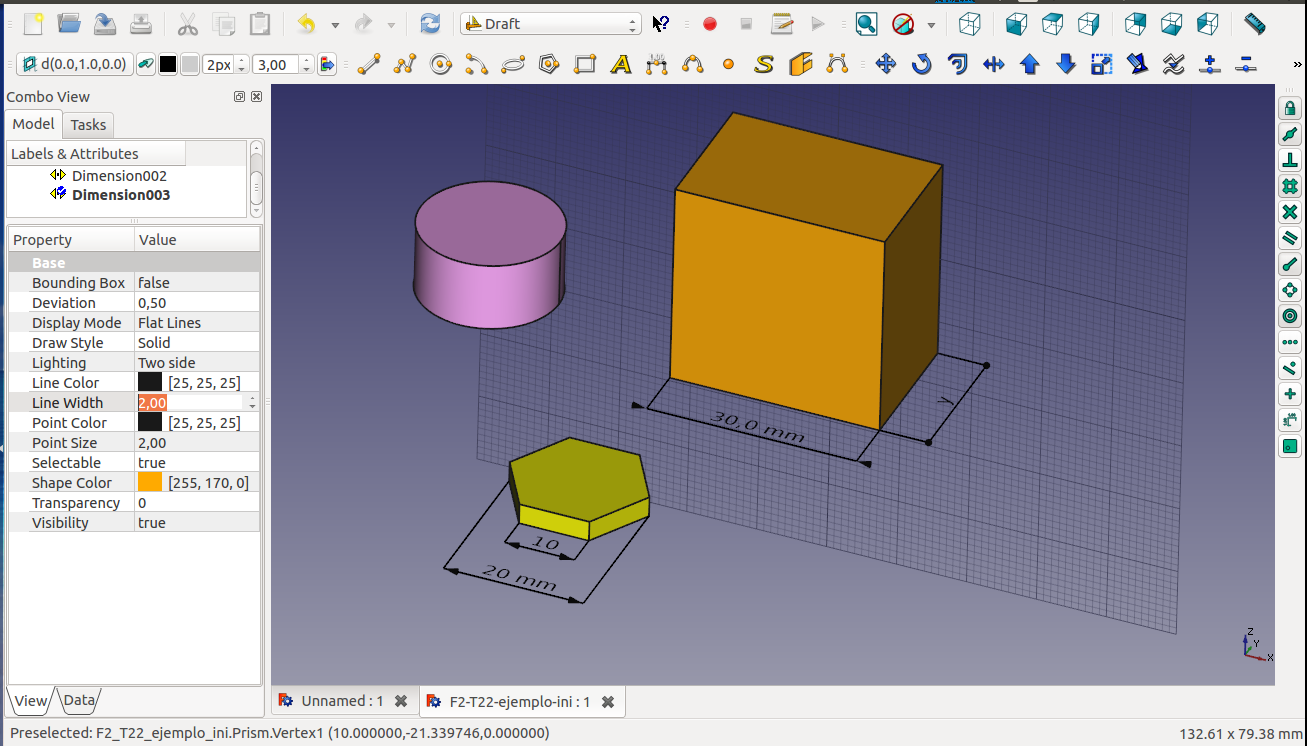
Task: Select Dimension002 in the model tree
Action: coord(119,176)
